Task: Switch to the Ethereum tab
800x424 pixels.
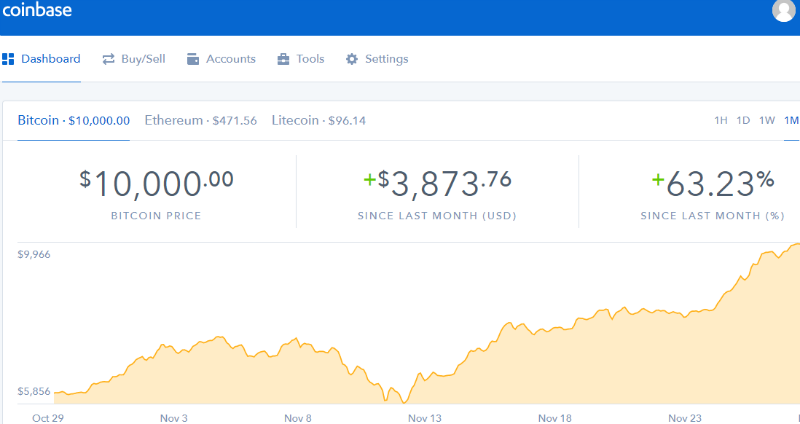Action: tap(200, 121)
